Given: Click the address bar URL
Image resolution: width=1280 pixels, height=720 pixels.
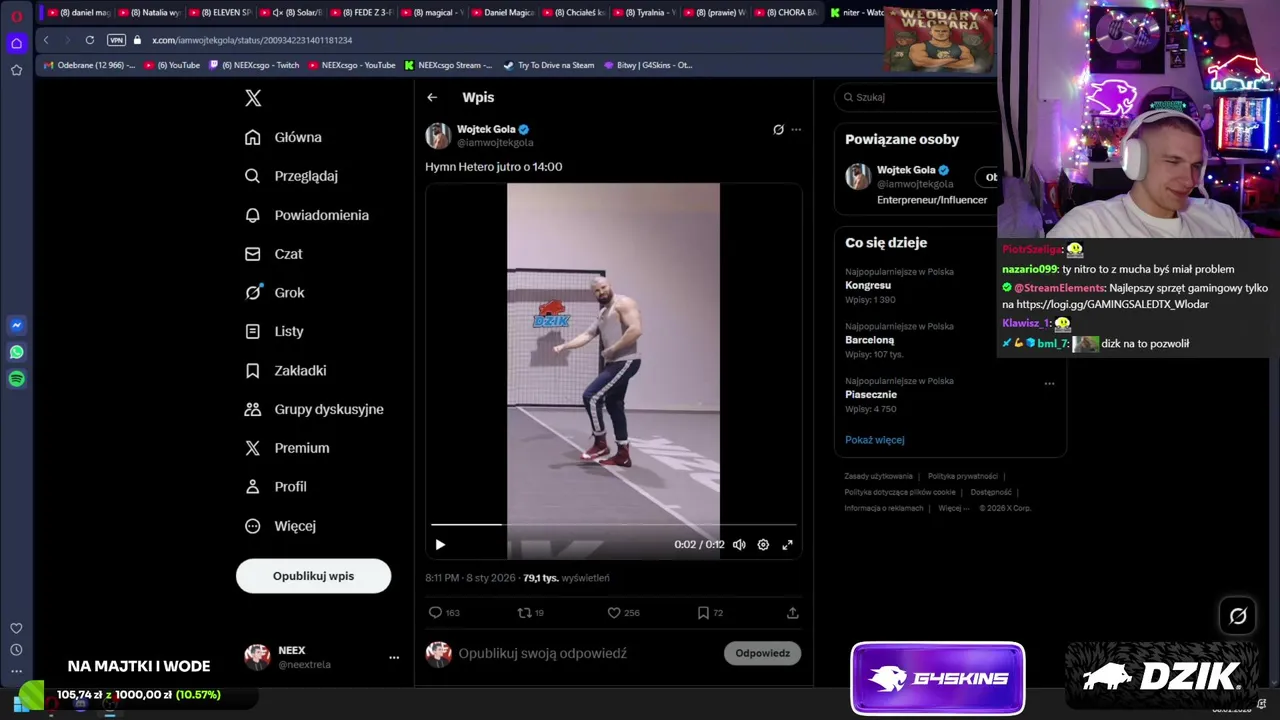Looking at the screenshot, I should coord(252,40).
